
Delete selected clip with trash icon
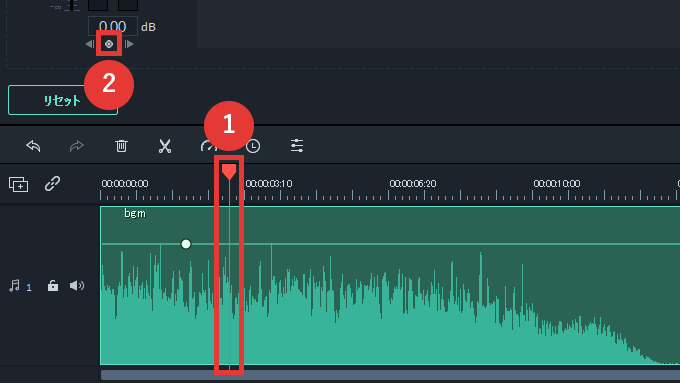[x=121, y=146]
